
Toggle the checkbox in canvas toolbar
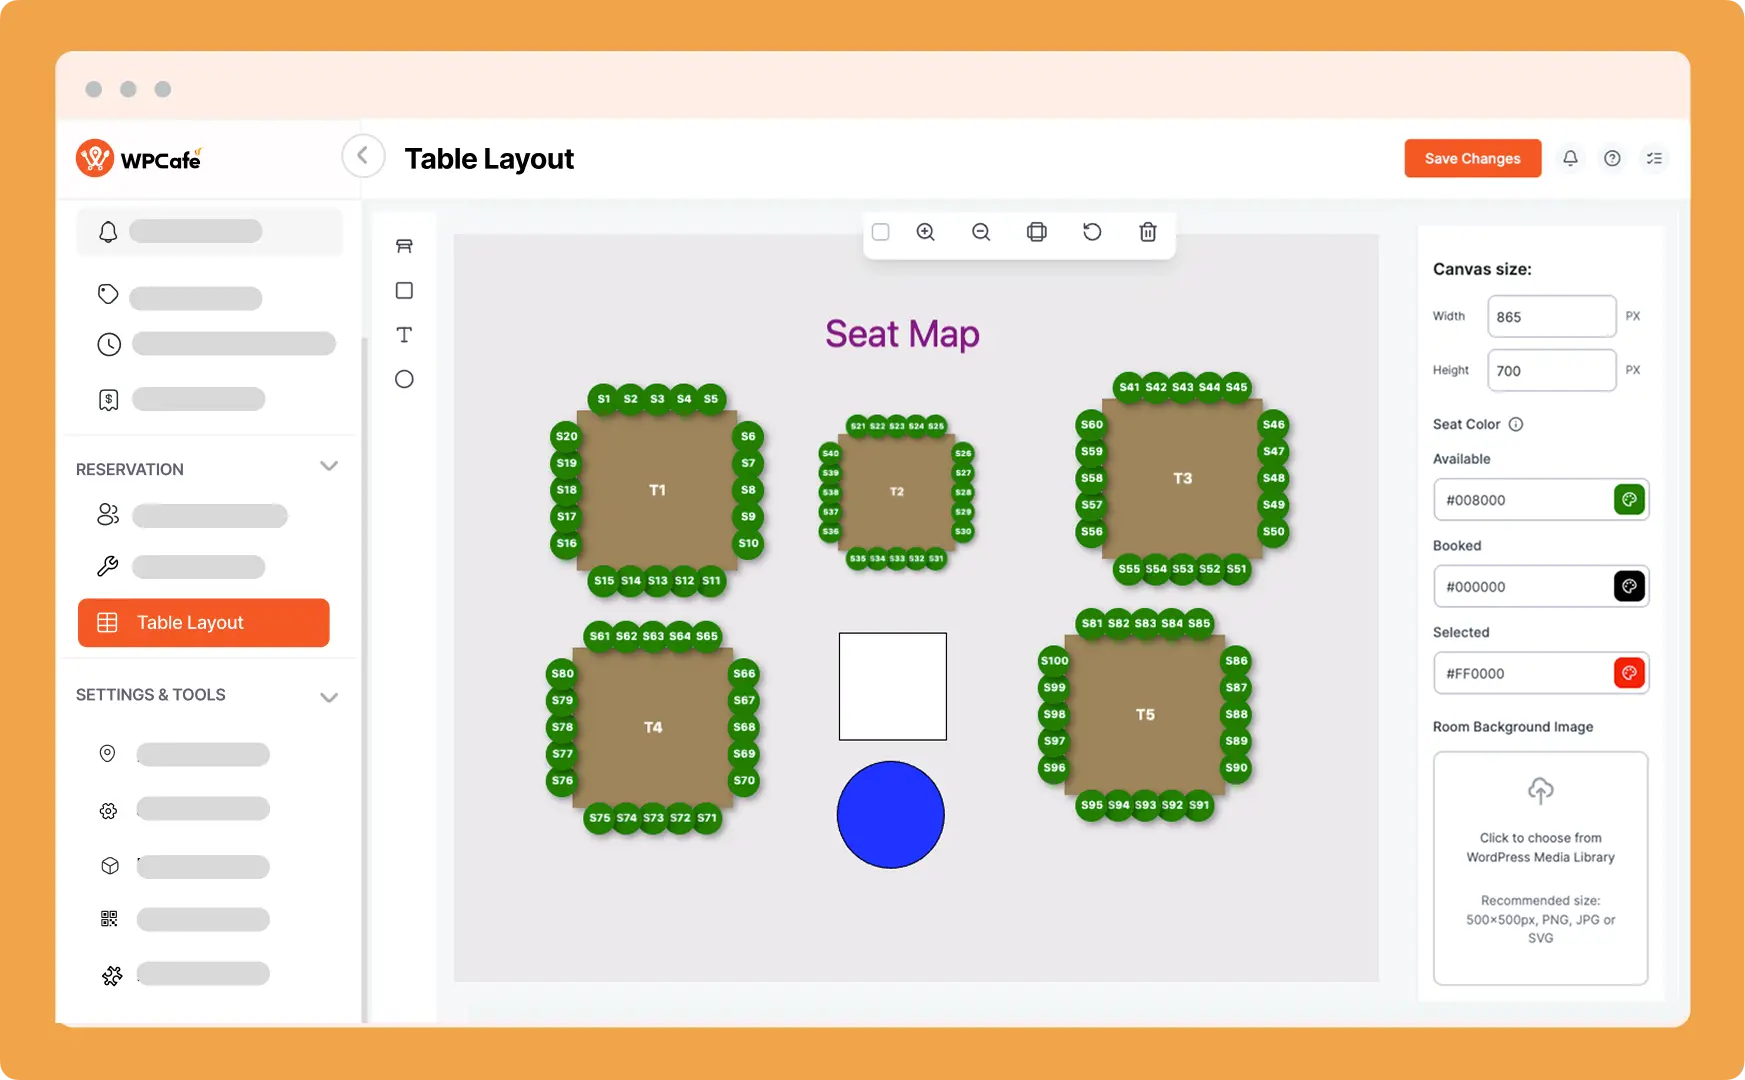[881, 232]
